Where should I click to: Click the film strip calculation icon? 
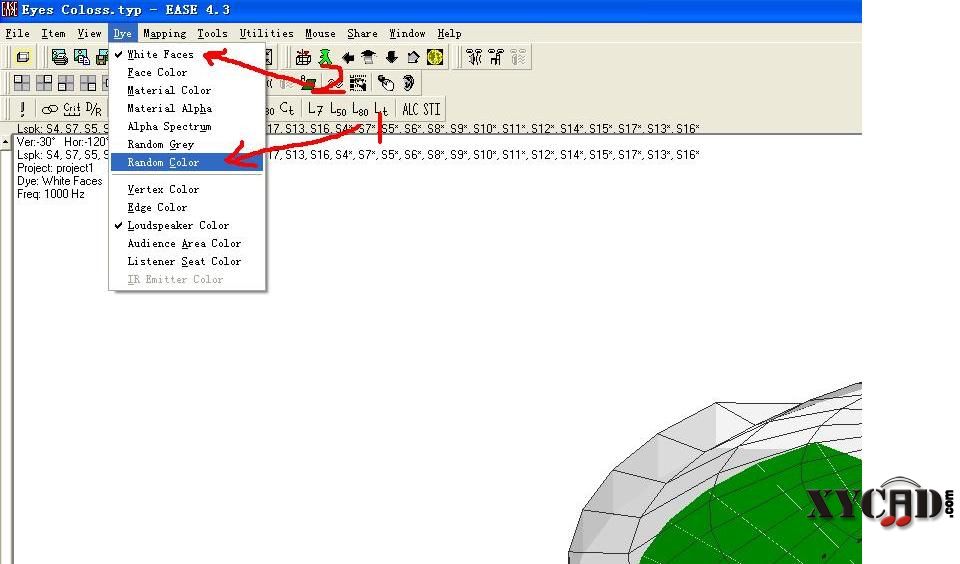coord(358,83)
